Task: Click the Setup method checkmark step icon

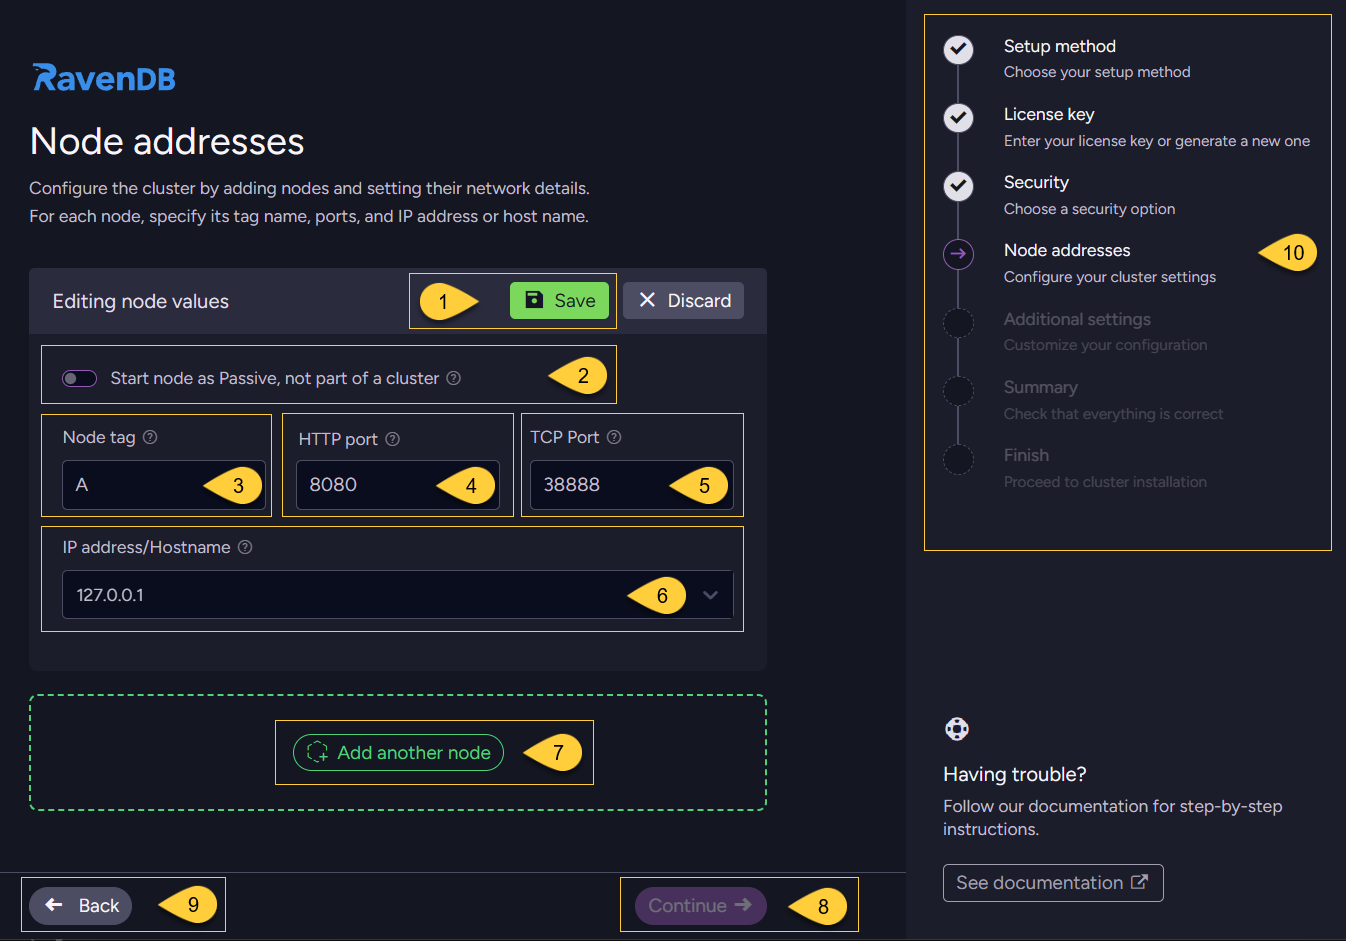Action: [x=958, y=49]
